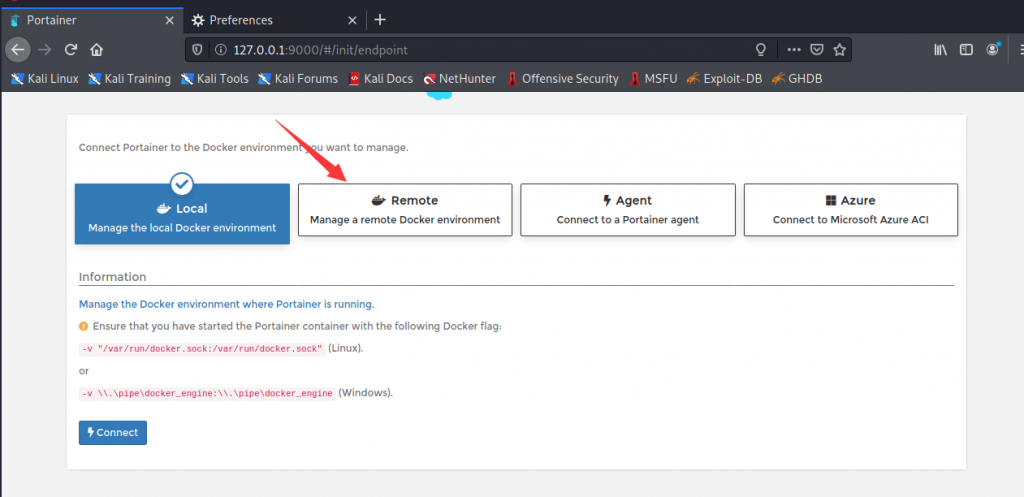
Task: Click the Connect button
Action: click(x=113, y=432)
